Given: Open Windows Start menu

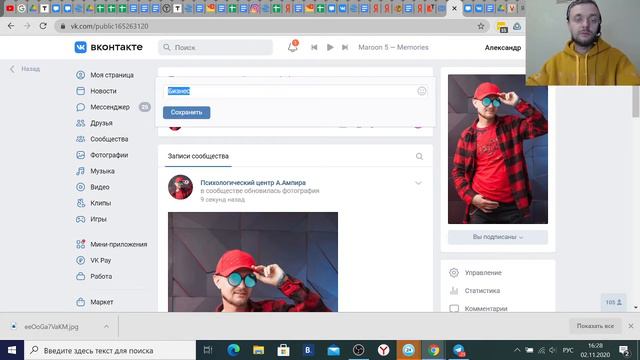Looking at the screenshot, I should coord(12,350).
